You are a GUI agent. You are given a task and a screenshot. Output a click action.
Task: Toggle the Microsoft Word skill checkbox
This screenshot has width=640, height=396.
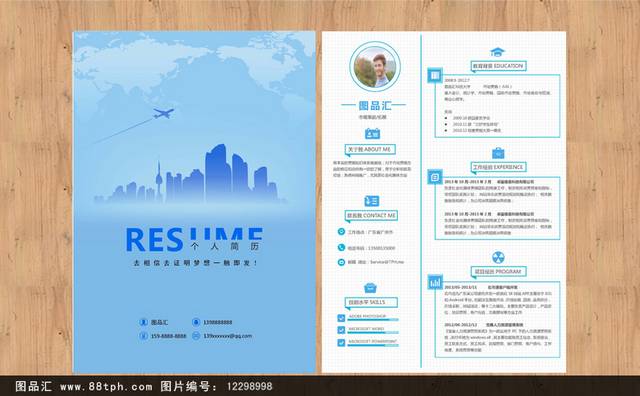tap(341, 330)
